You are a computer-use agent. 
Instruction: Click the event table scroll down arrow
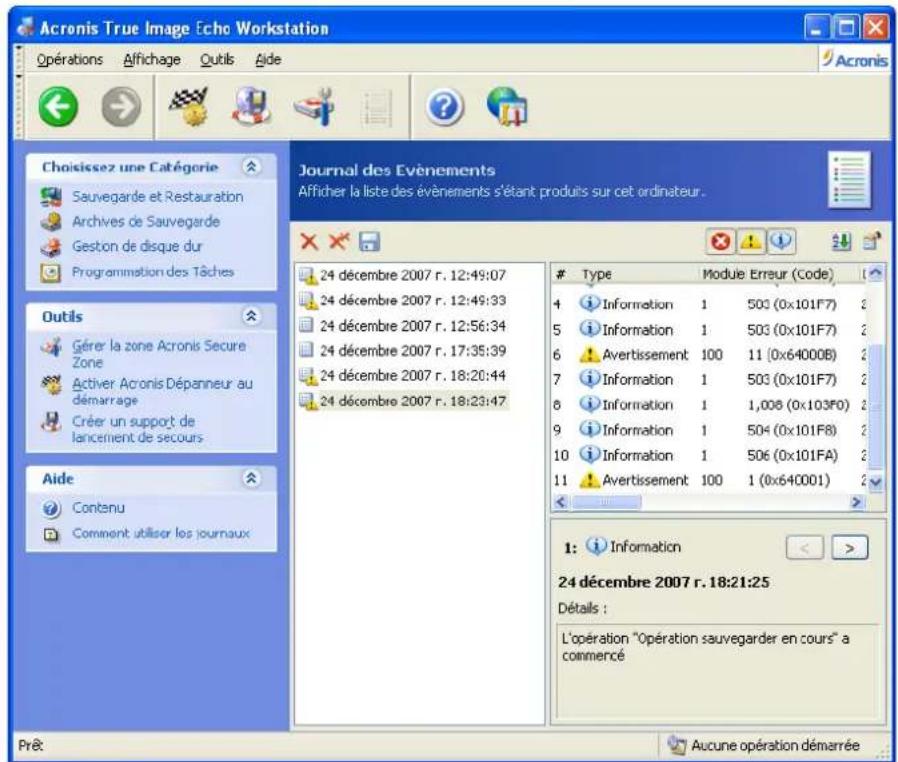(x=875, y=483)
